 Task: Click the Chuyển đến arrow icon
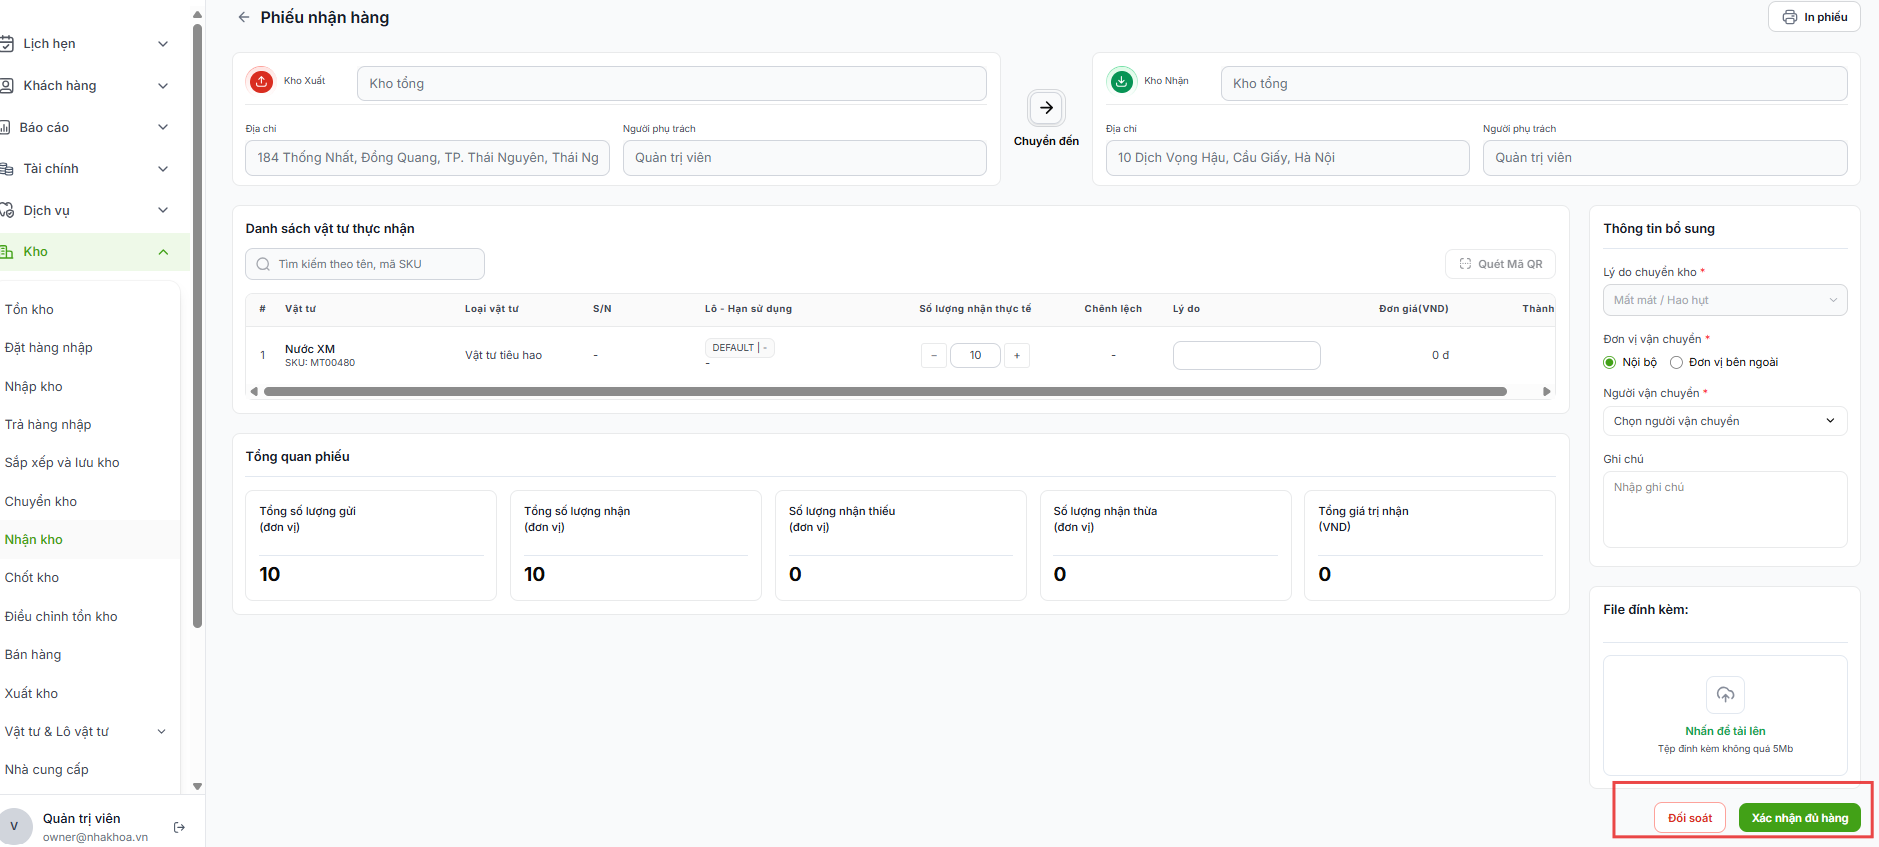[1046, 108]
